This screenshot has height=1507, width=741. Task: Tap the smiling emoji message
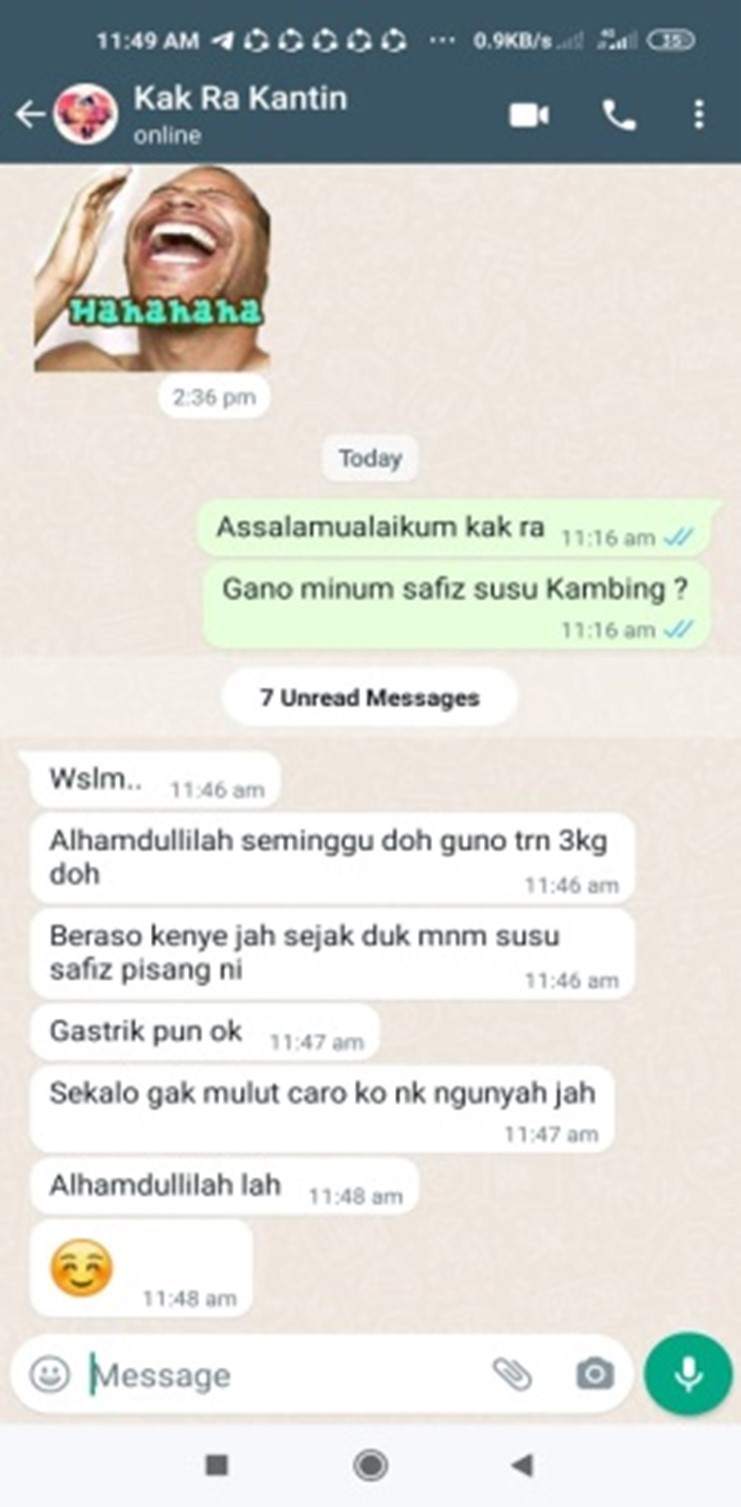point(140,1269)
